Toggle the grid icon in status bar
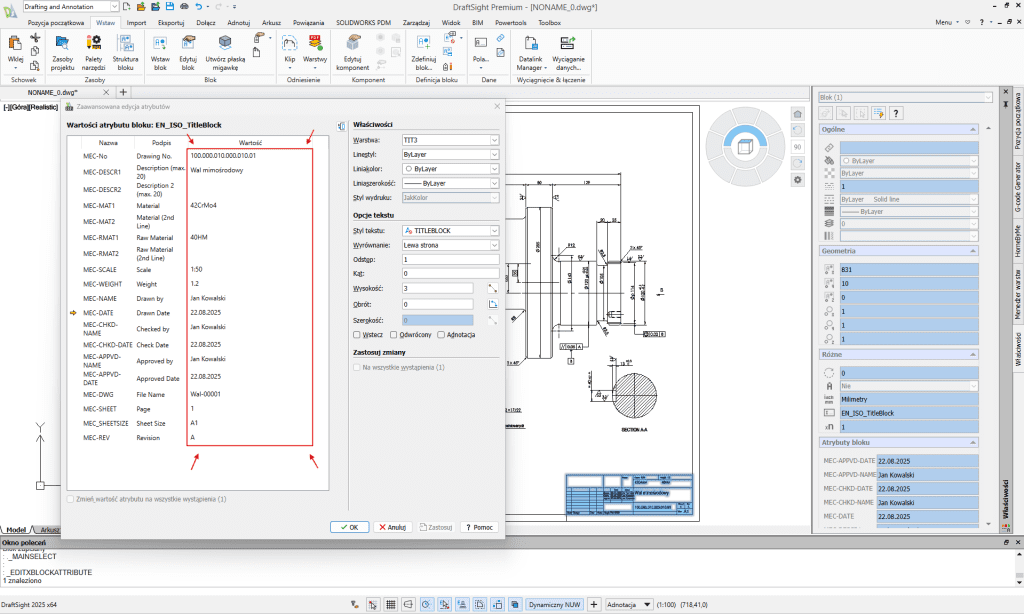The width and height of the screenshot is (1024, 614). pyautogui.click(x=391, y=604)
